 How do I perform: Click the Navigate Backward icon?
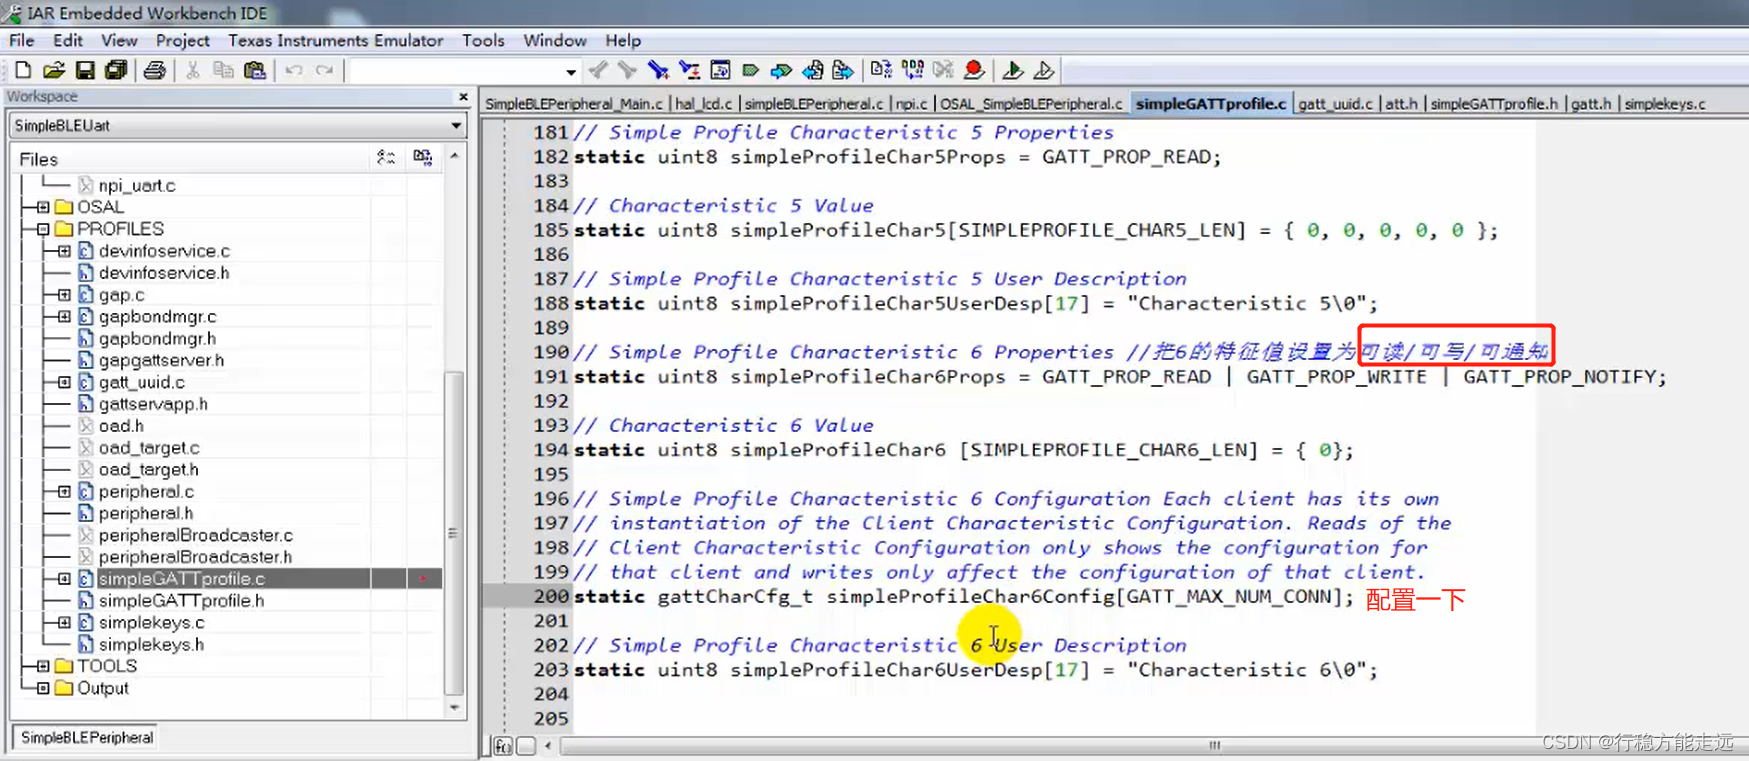tap(812, 70)
